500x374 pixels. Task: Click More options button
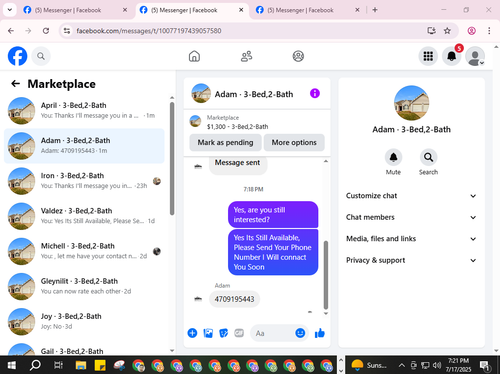tap(294, 142)
